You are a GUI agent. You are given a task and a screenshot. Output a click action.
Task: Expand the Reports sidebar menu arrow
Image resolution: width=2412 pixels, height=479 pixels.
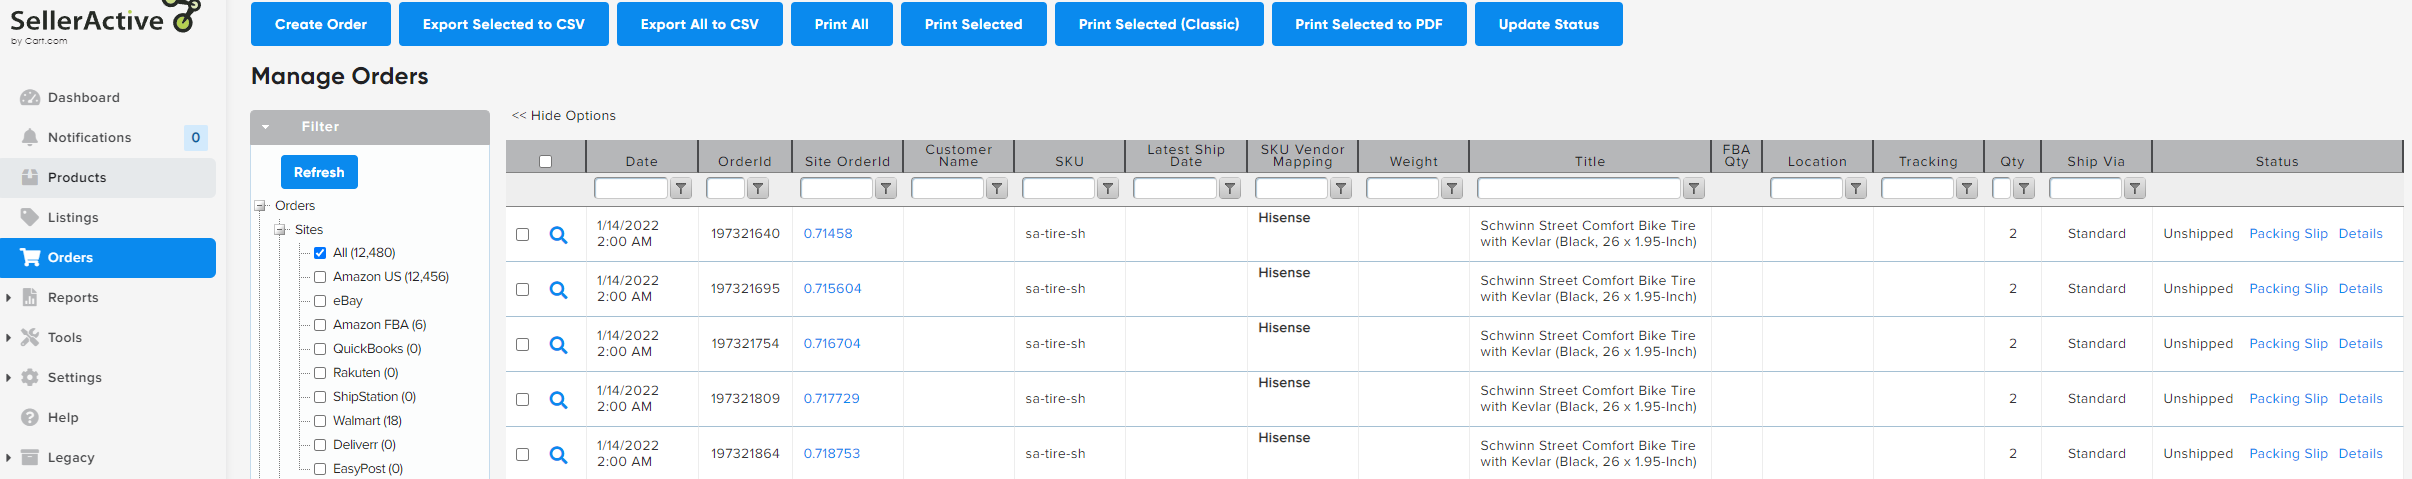(8, 297)
